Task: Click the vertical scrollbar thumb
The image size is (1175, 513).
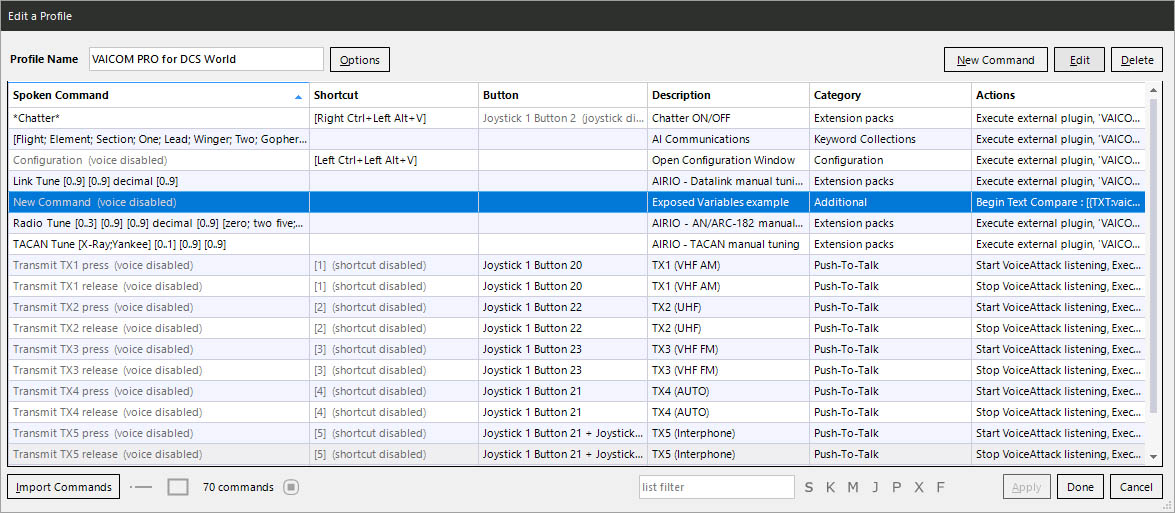Action: [x=1153, y=255]
